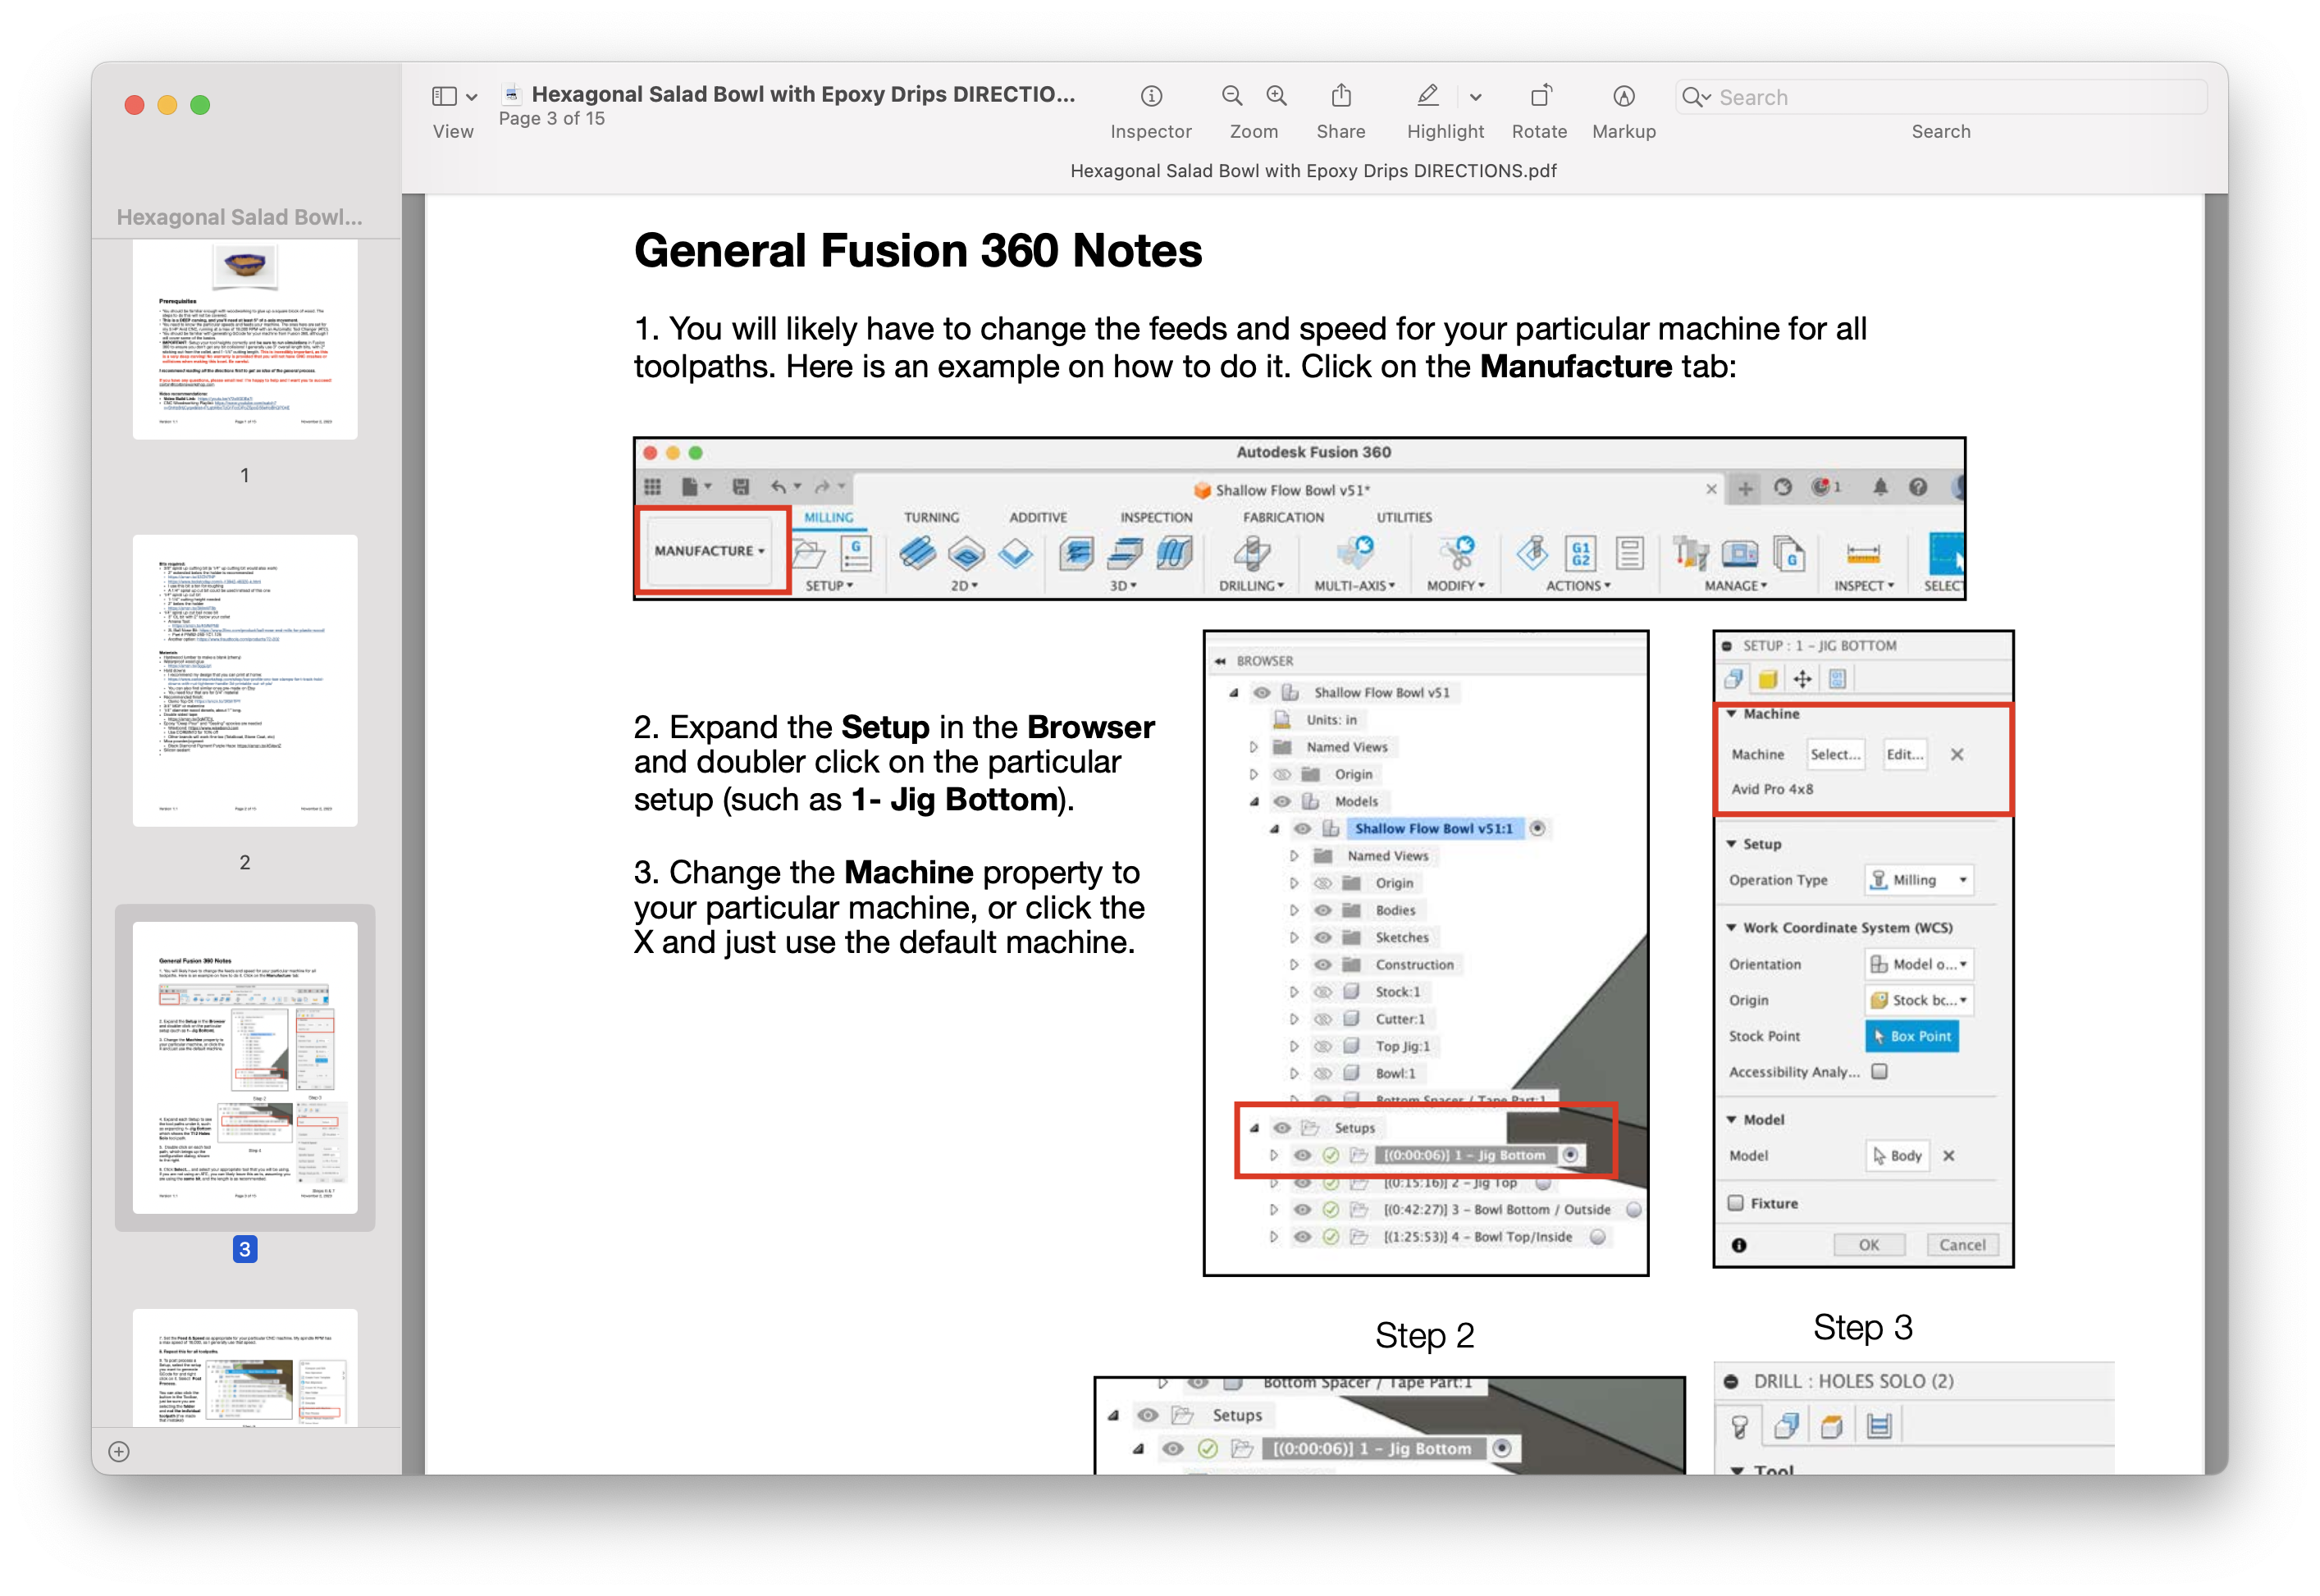Click the Model Body selection button
This screenshot has width=2320, height=1596.
1897,1155
